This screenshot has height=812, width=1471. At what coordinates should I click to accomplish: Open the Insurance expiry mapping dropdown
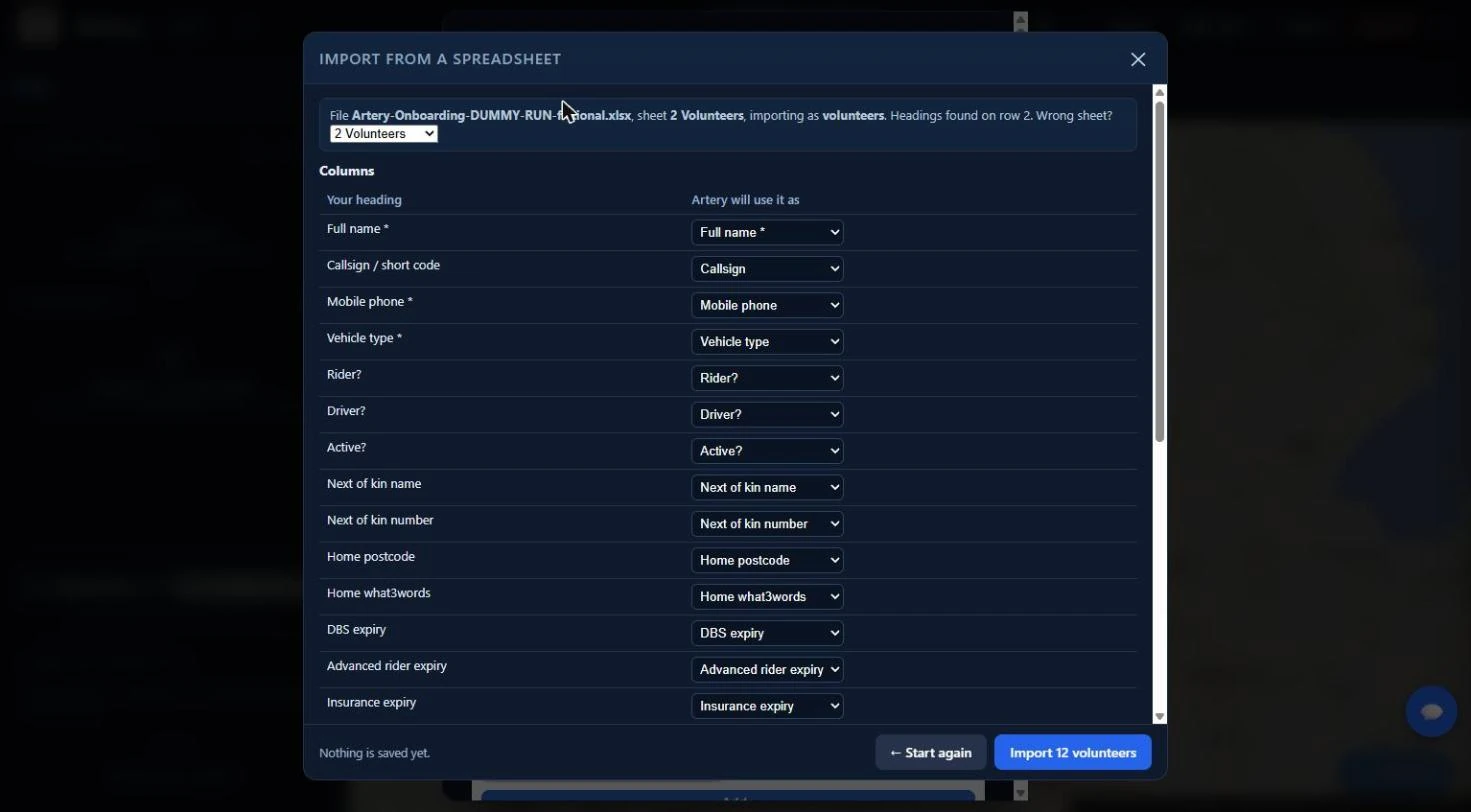pos(767,706)
